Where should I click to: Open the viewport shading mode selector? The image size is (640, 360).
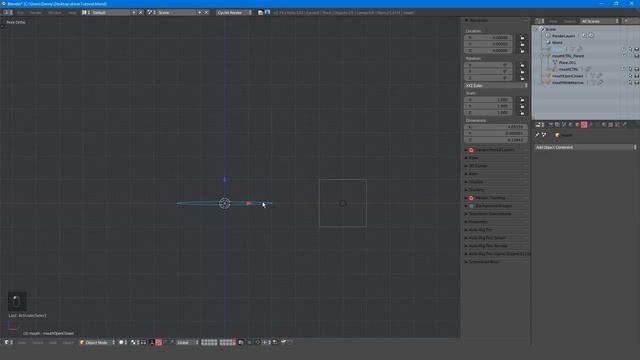(x=122, y=342)
